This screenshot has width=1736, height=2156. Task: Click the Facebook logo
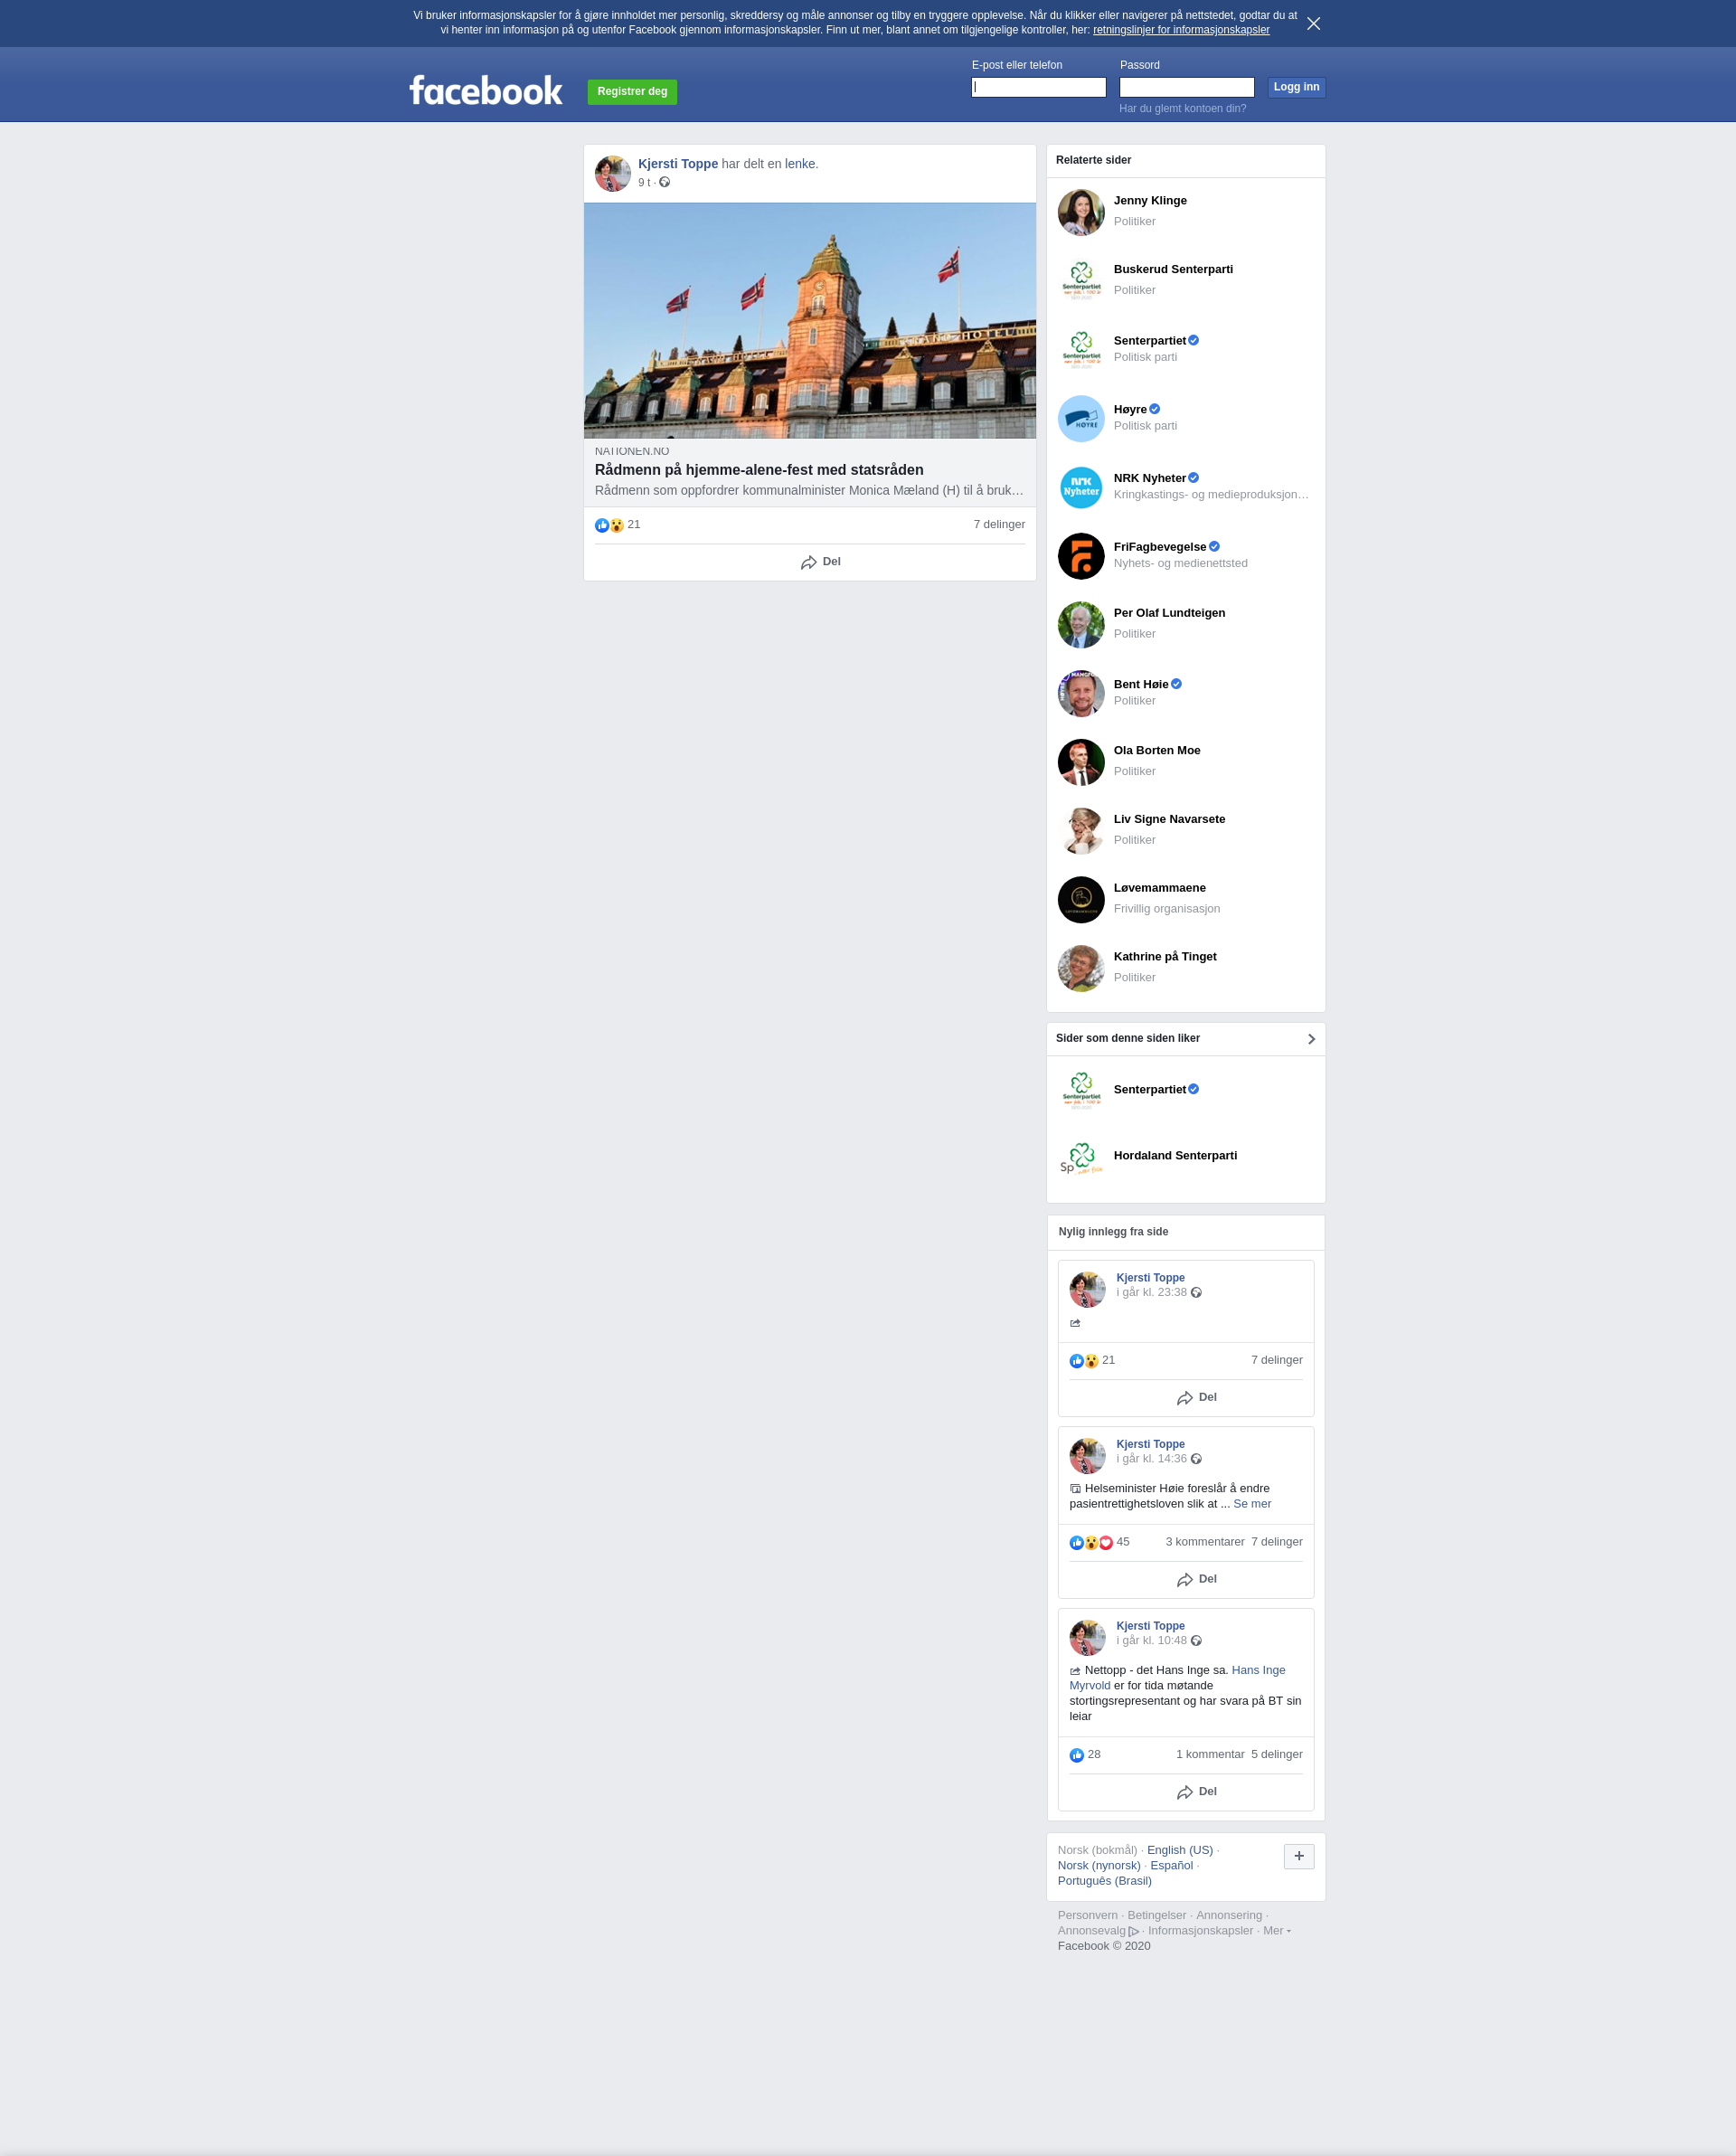(486, 91)
